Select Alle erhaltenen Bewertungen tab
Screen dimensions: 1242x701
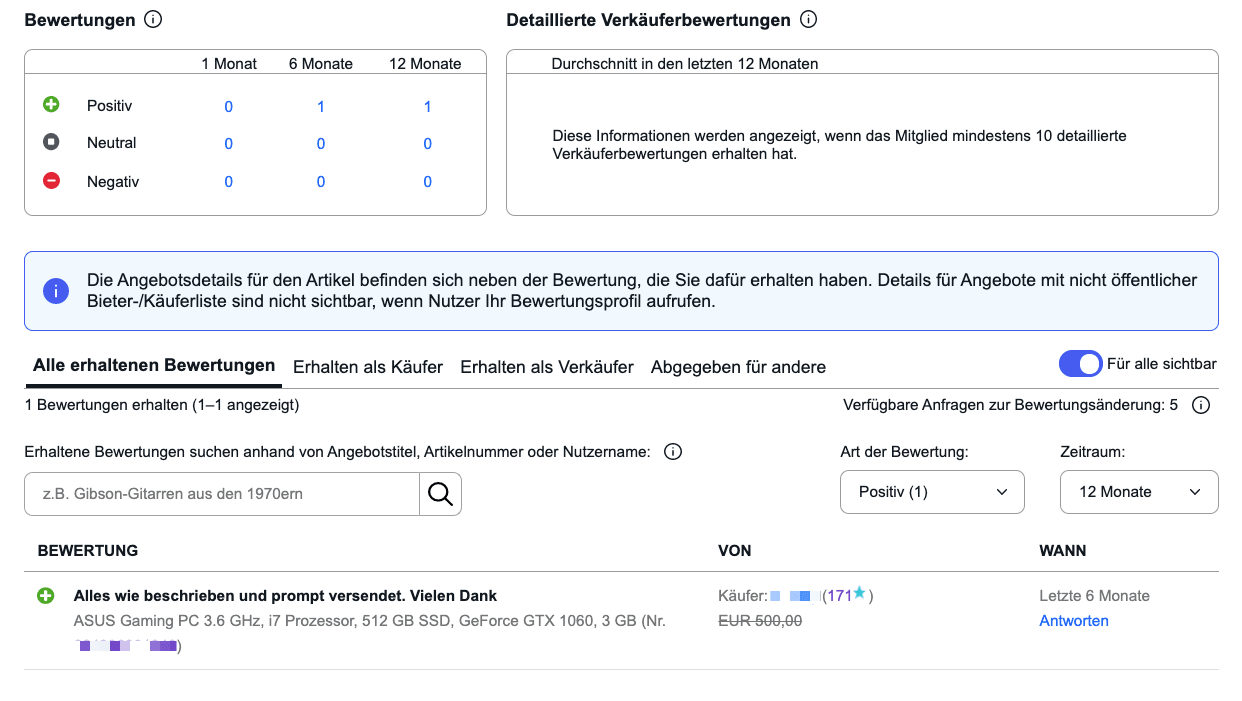(153, 366)
